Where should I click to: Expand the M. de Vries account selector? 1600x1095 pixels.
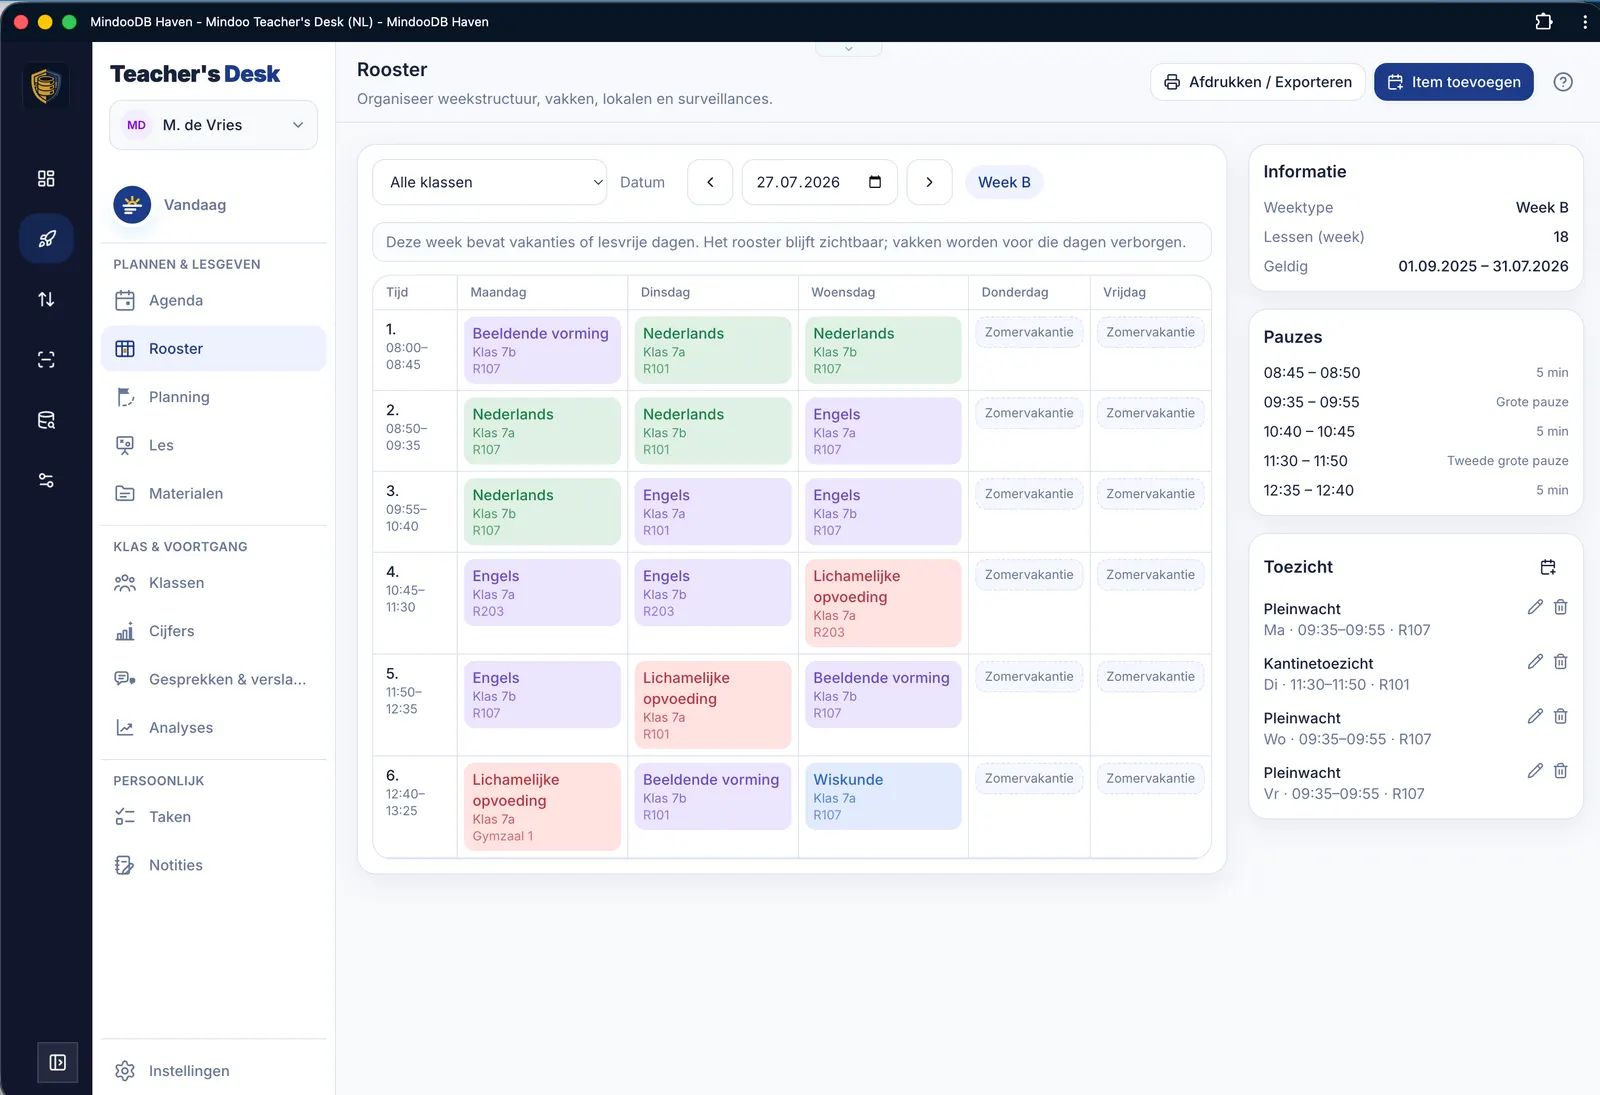[213, 125]
